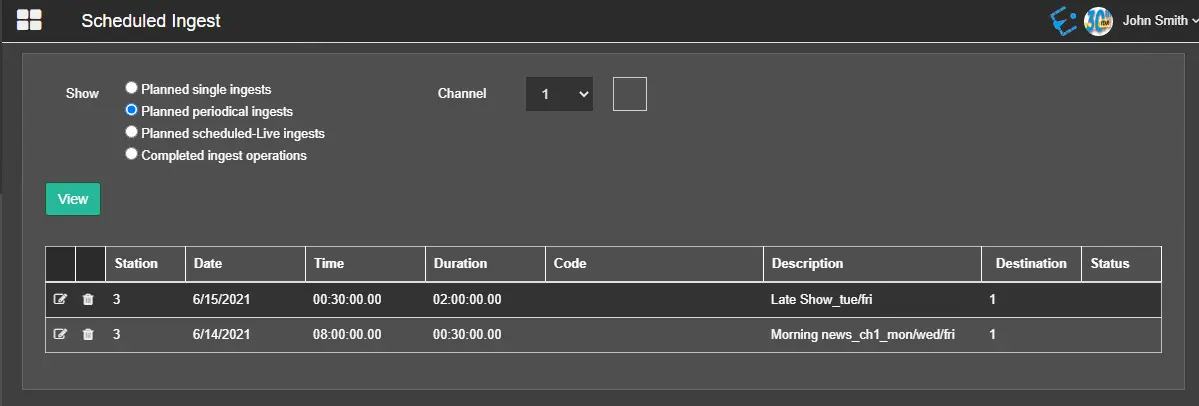Select Planned single ingests radio button

tap(131, 89)
